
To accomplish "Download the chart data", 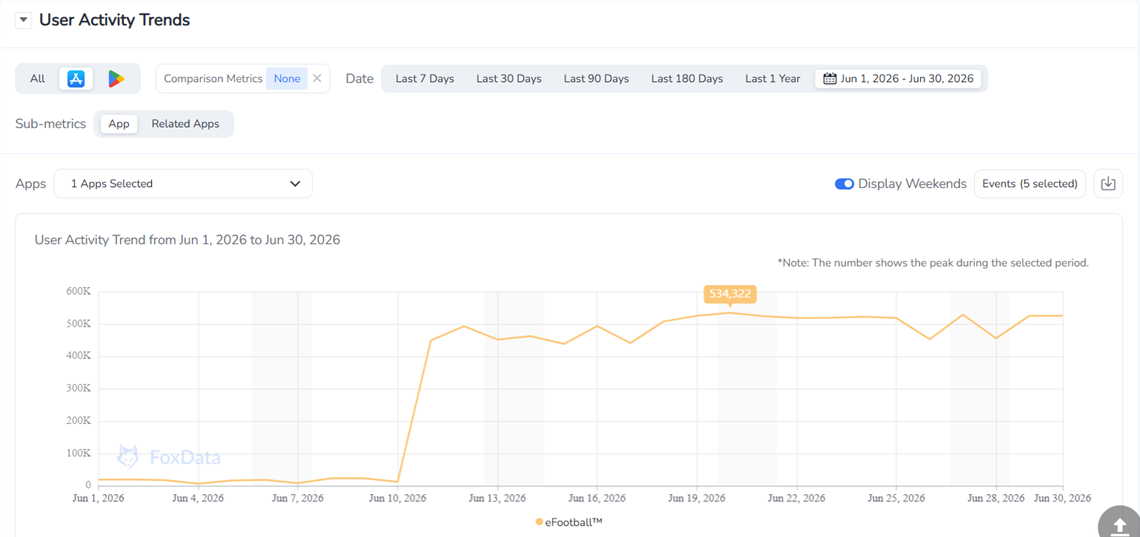I will pos(1108,184).
